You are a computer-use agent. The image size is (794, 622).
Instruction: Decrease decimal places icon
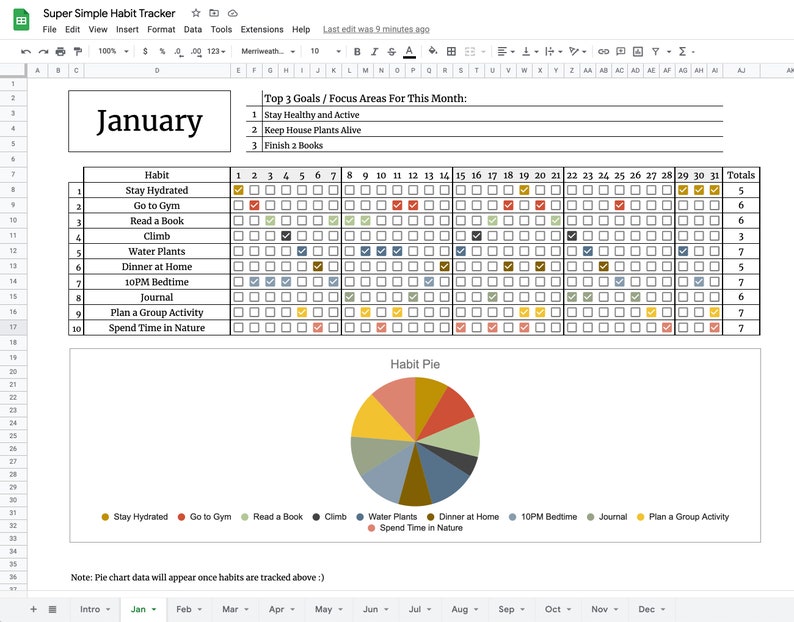pyautogui.click(x=178, y=51)
